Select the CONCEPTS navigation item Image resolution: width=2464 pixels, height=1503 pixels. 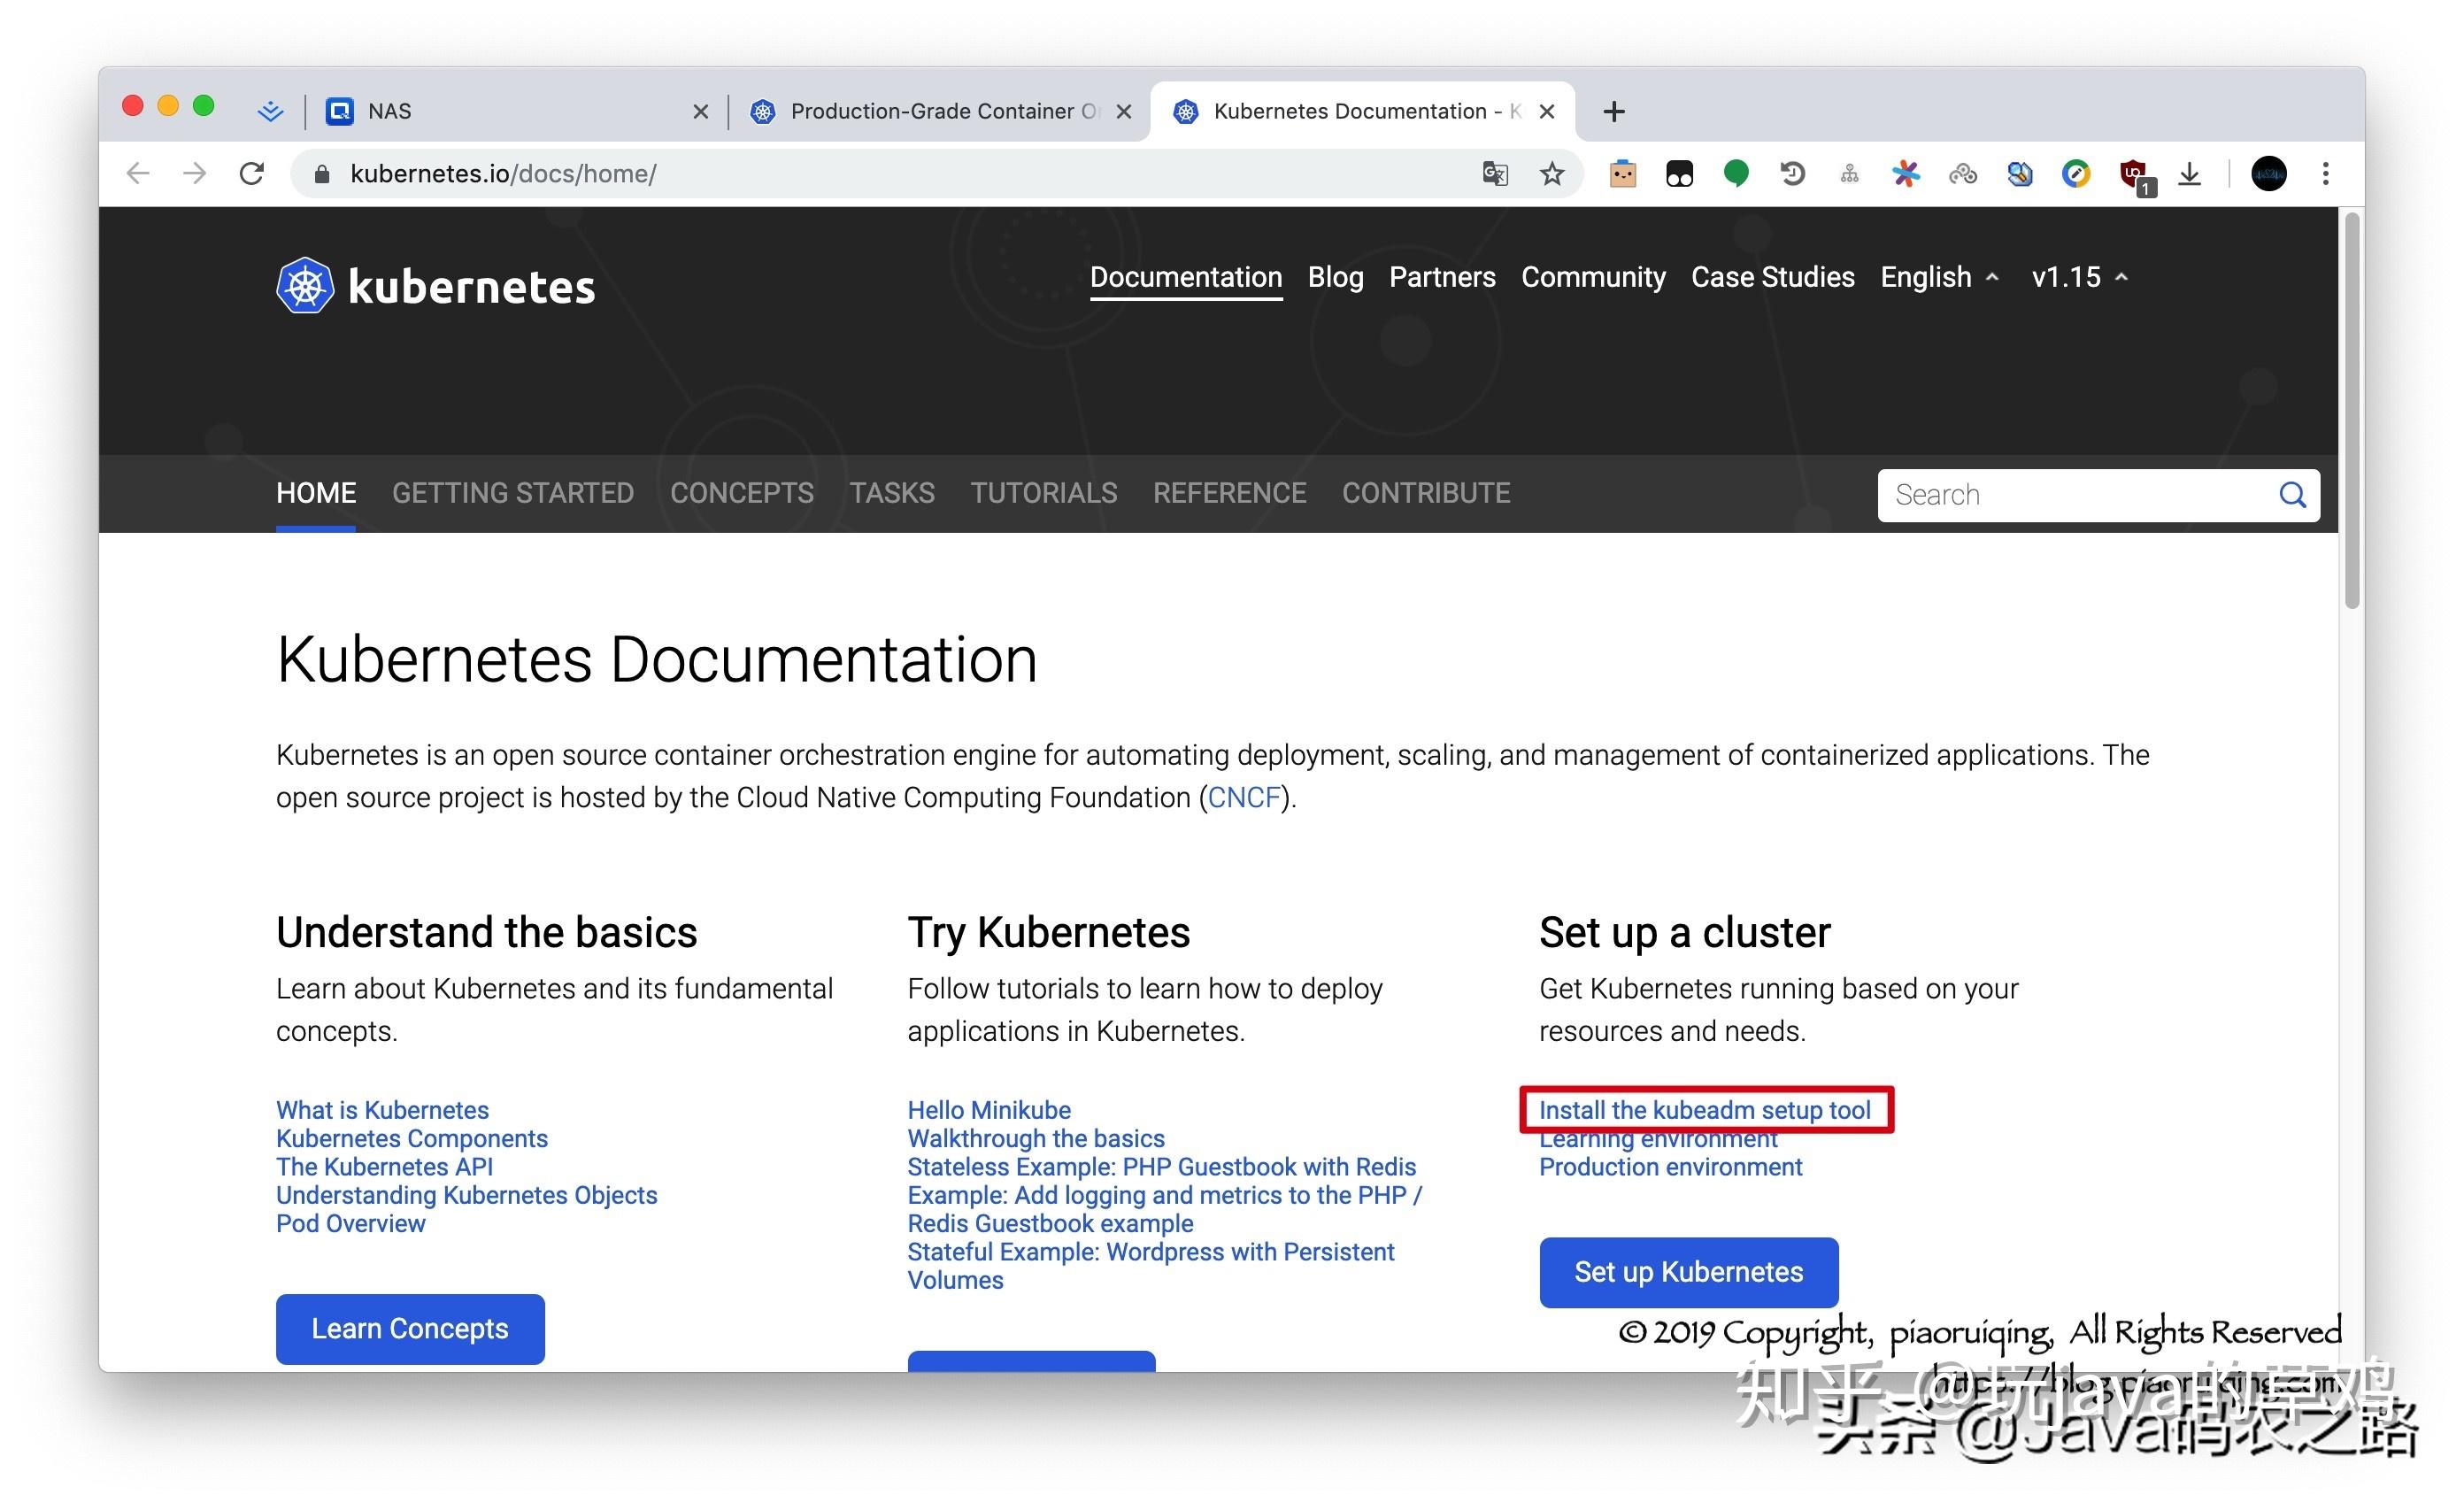(741, 492)
